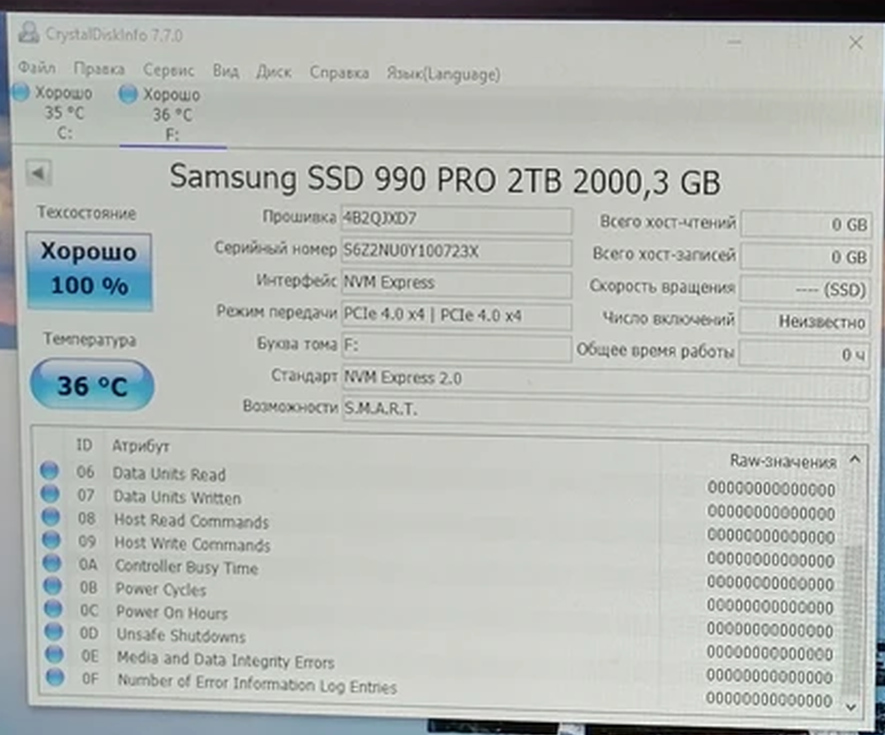Click the transfer mode field PCIe 4.0 x4
The image size is (885, 735).
[456, 316]
